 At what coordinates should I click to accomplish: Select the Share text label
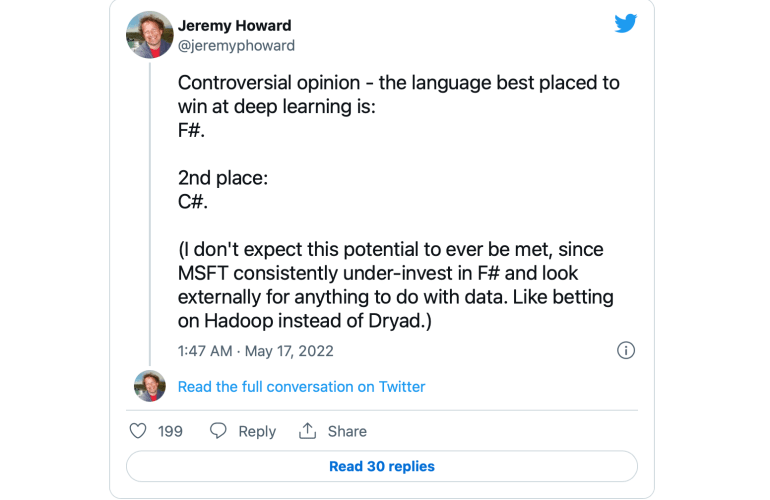[347, 431]
